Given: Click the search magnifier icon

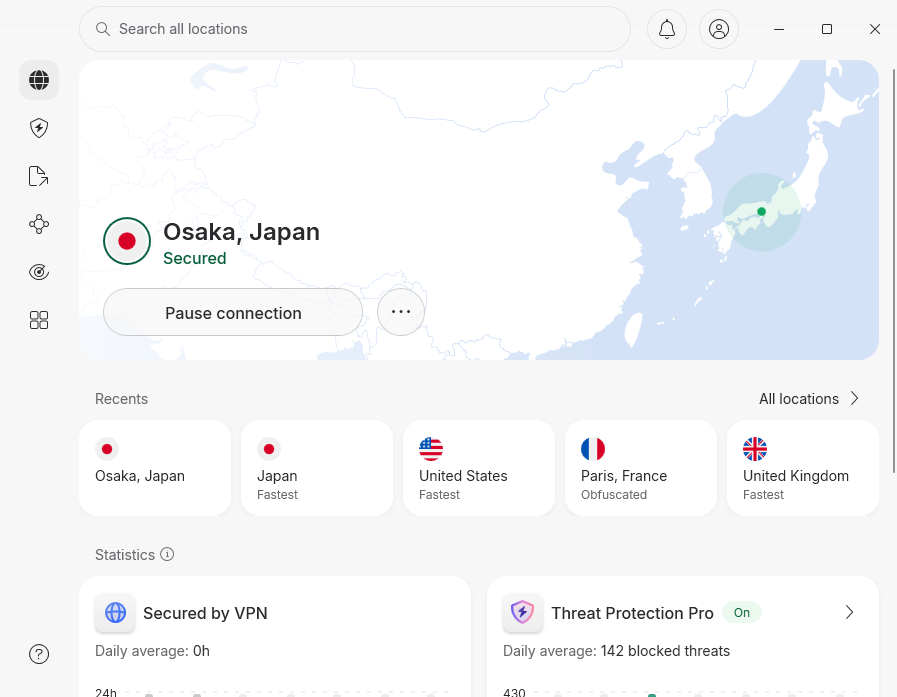Looking at the screenshot, I should click(x=103, y=29).
